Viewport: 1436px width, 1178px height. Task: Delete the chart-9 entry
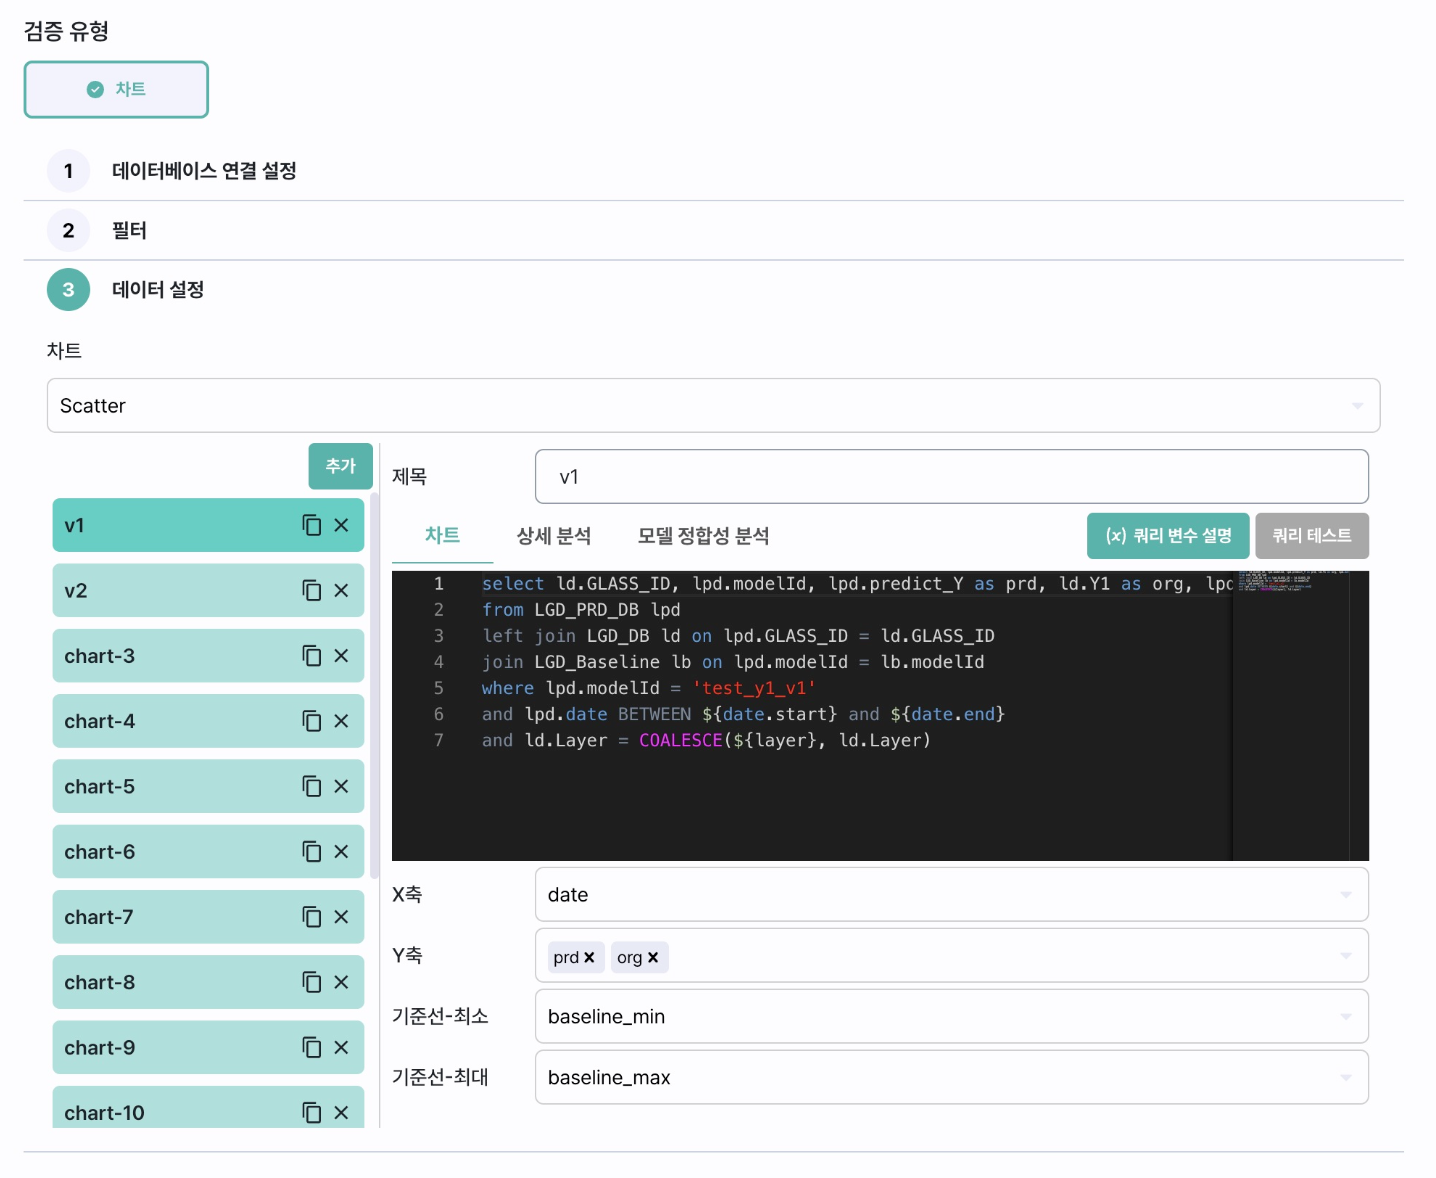tap(341, 1047)
